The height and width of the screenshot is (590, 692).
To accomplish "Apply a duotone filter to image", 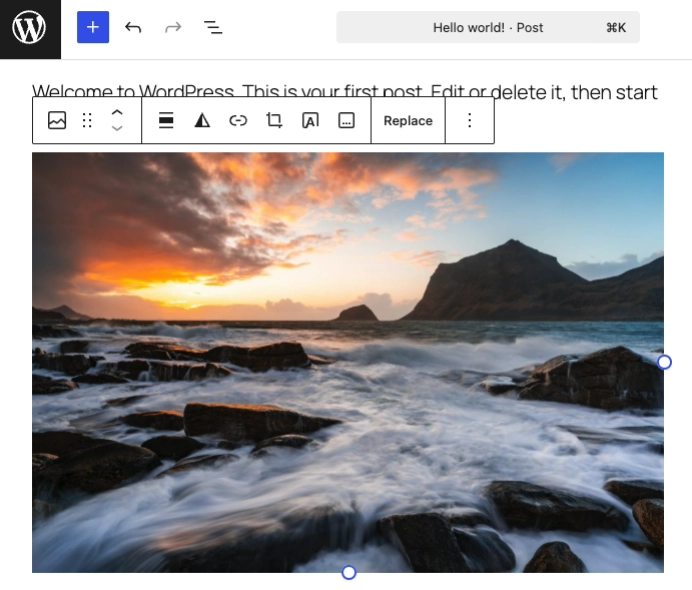I will pyautogui.click(x=202, y=120).
